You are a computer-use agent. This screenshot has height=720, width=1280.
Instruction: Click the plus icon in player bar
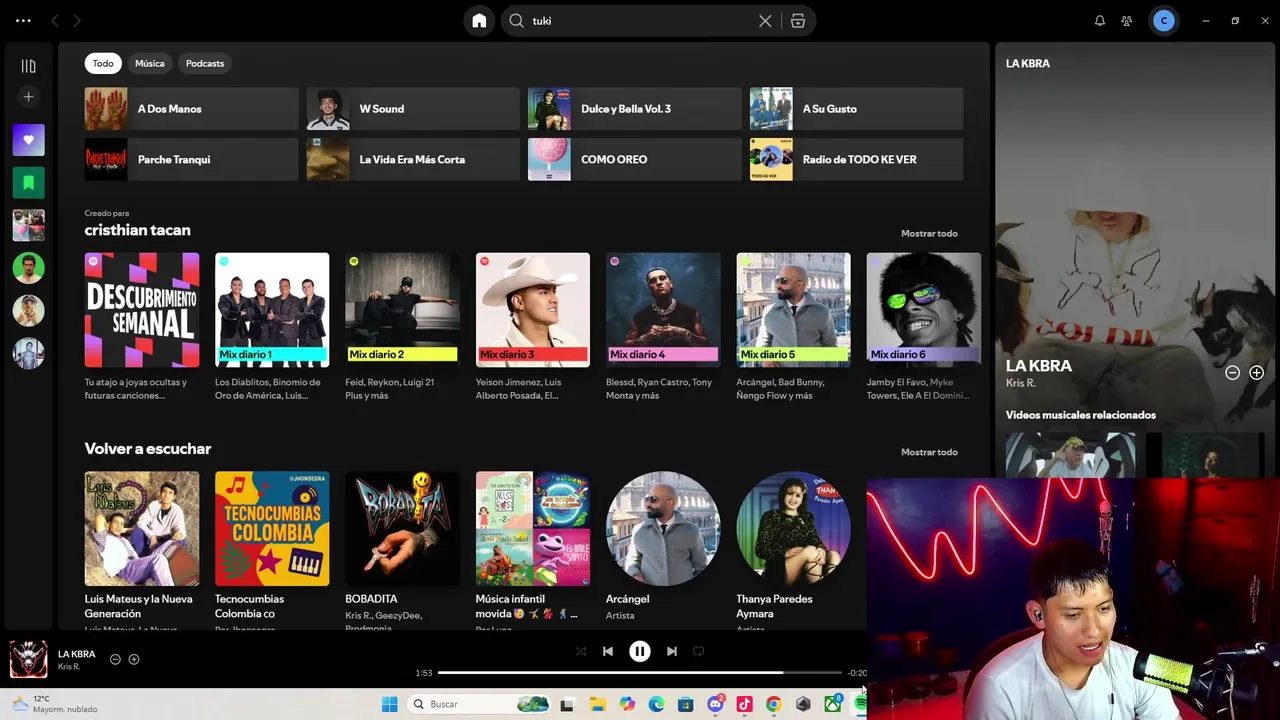(x=134, y=659)
